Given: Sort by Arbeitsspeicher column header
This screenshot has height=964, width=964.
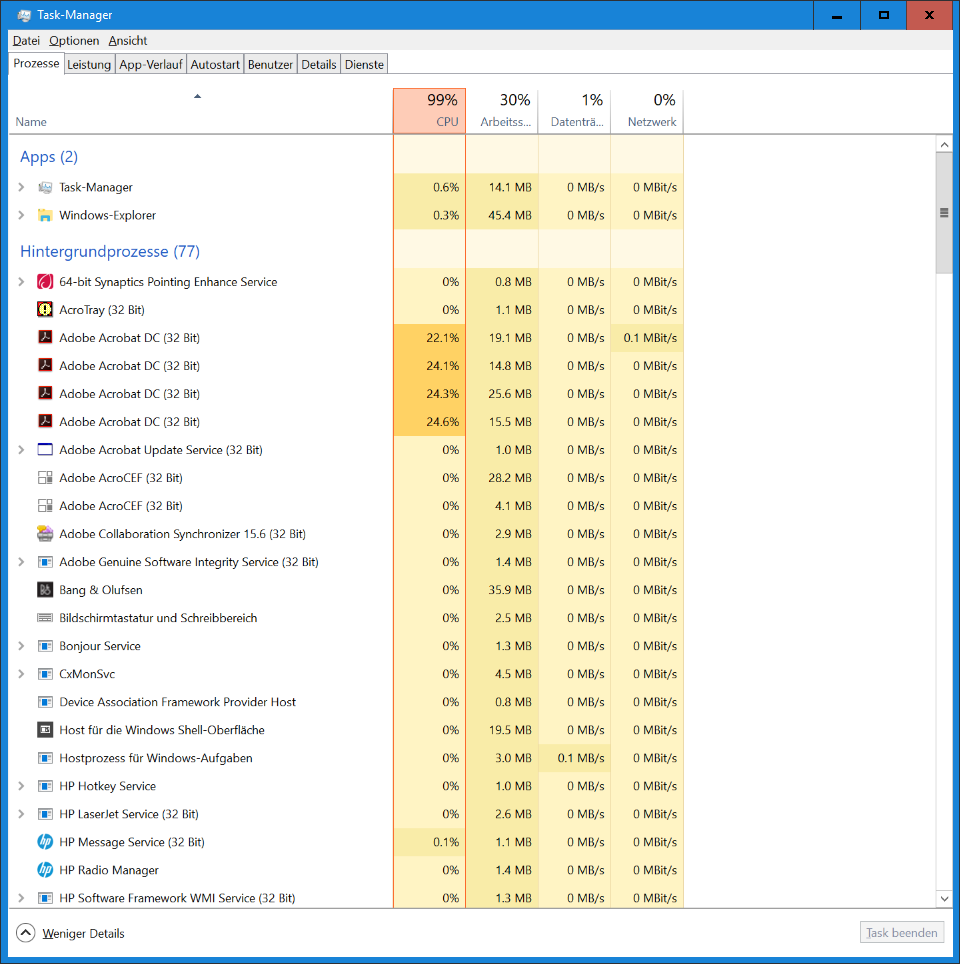Looking at the screenshot, I should 502,111.
